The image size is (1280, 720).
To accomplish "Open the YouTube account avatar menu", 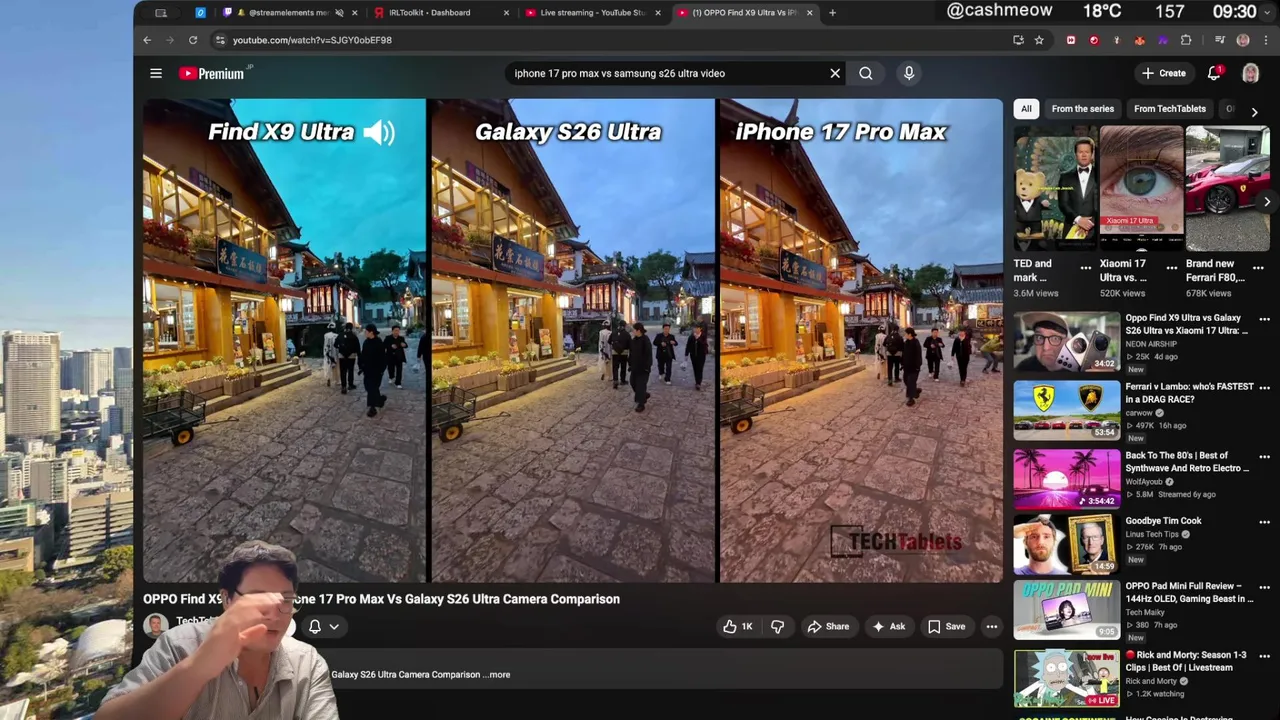I will [1250, 73].
